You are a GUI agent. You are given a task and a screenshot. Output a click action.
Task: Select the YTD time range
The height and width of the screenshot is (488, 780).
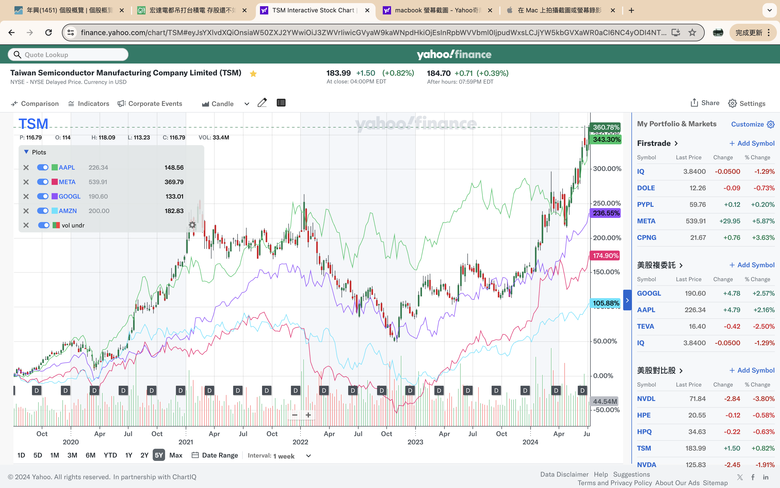point(110,455)
